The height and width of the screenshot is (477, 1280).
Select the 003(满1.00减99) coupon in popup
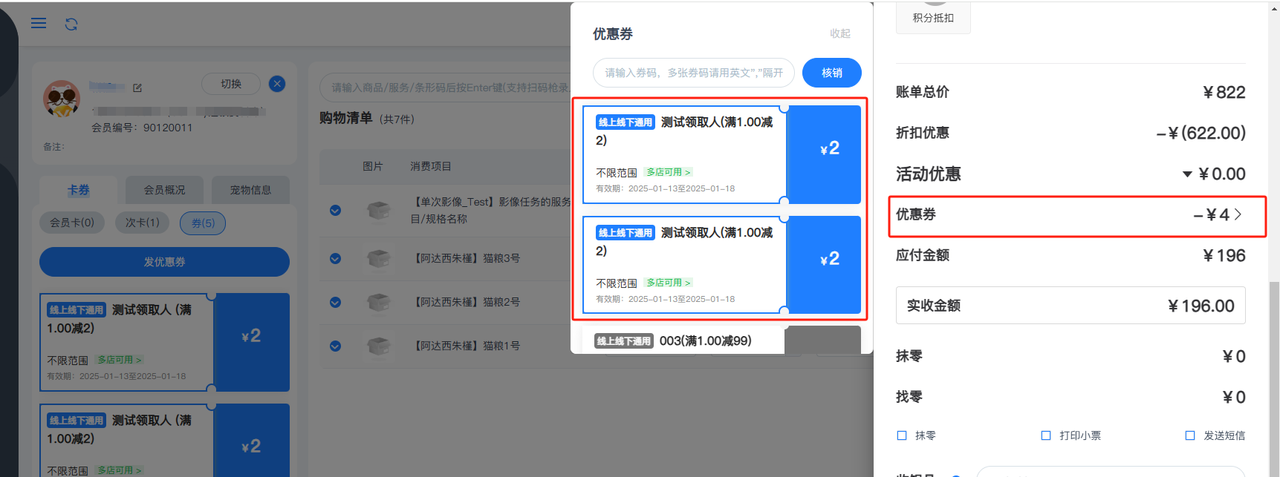[722, 340]
